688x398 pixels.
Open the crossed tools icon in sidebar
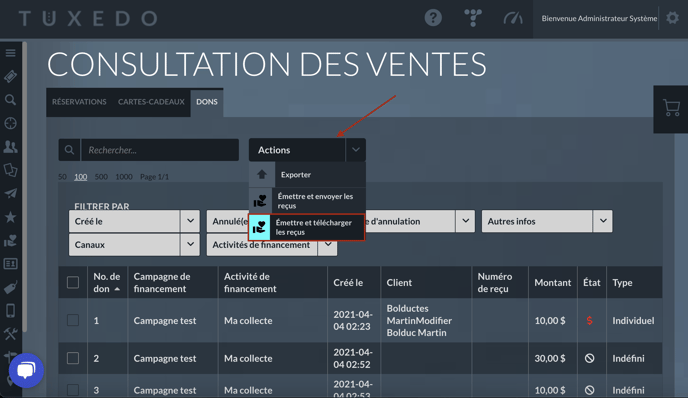11,333
